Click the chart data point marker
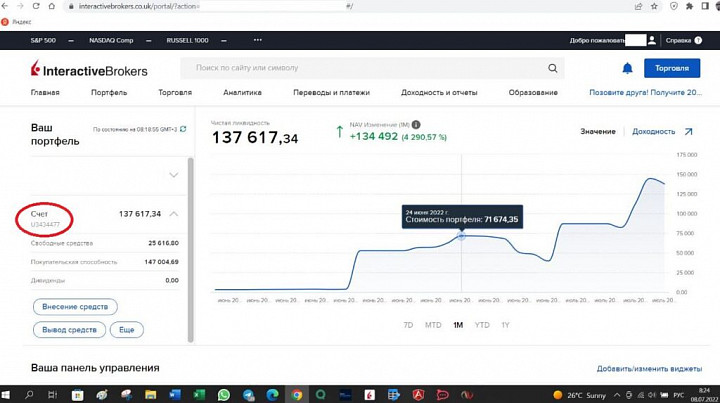720x403 pixels. 461,236
